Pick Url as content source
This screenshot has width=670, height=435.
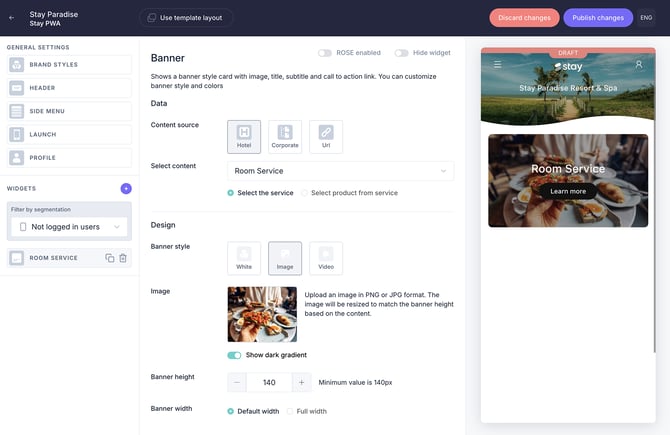click(x=326, y=137)
